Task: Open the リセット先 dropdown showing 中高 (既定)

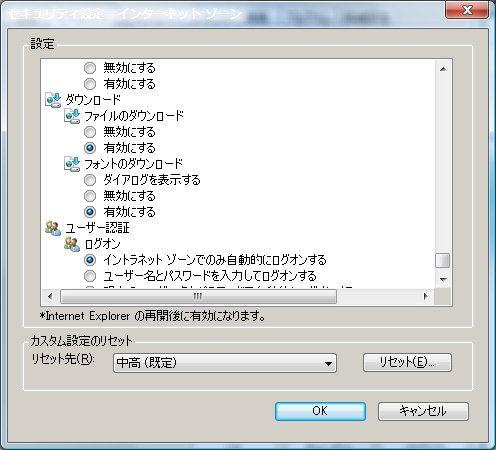Action: tap(225, 363)
